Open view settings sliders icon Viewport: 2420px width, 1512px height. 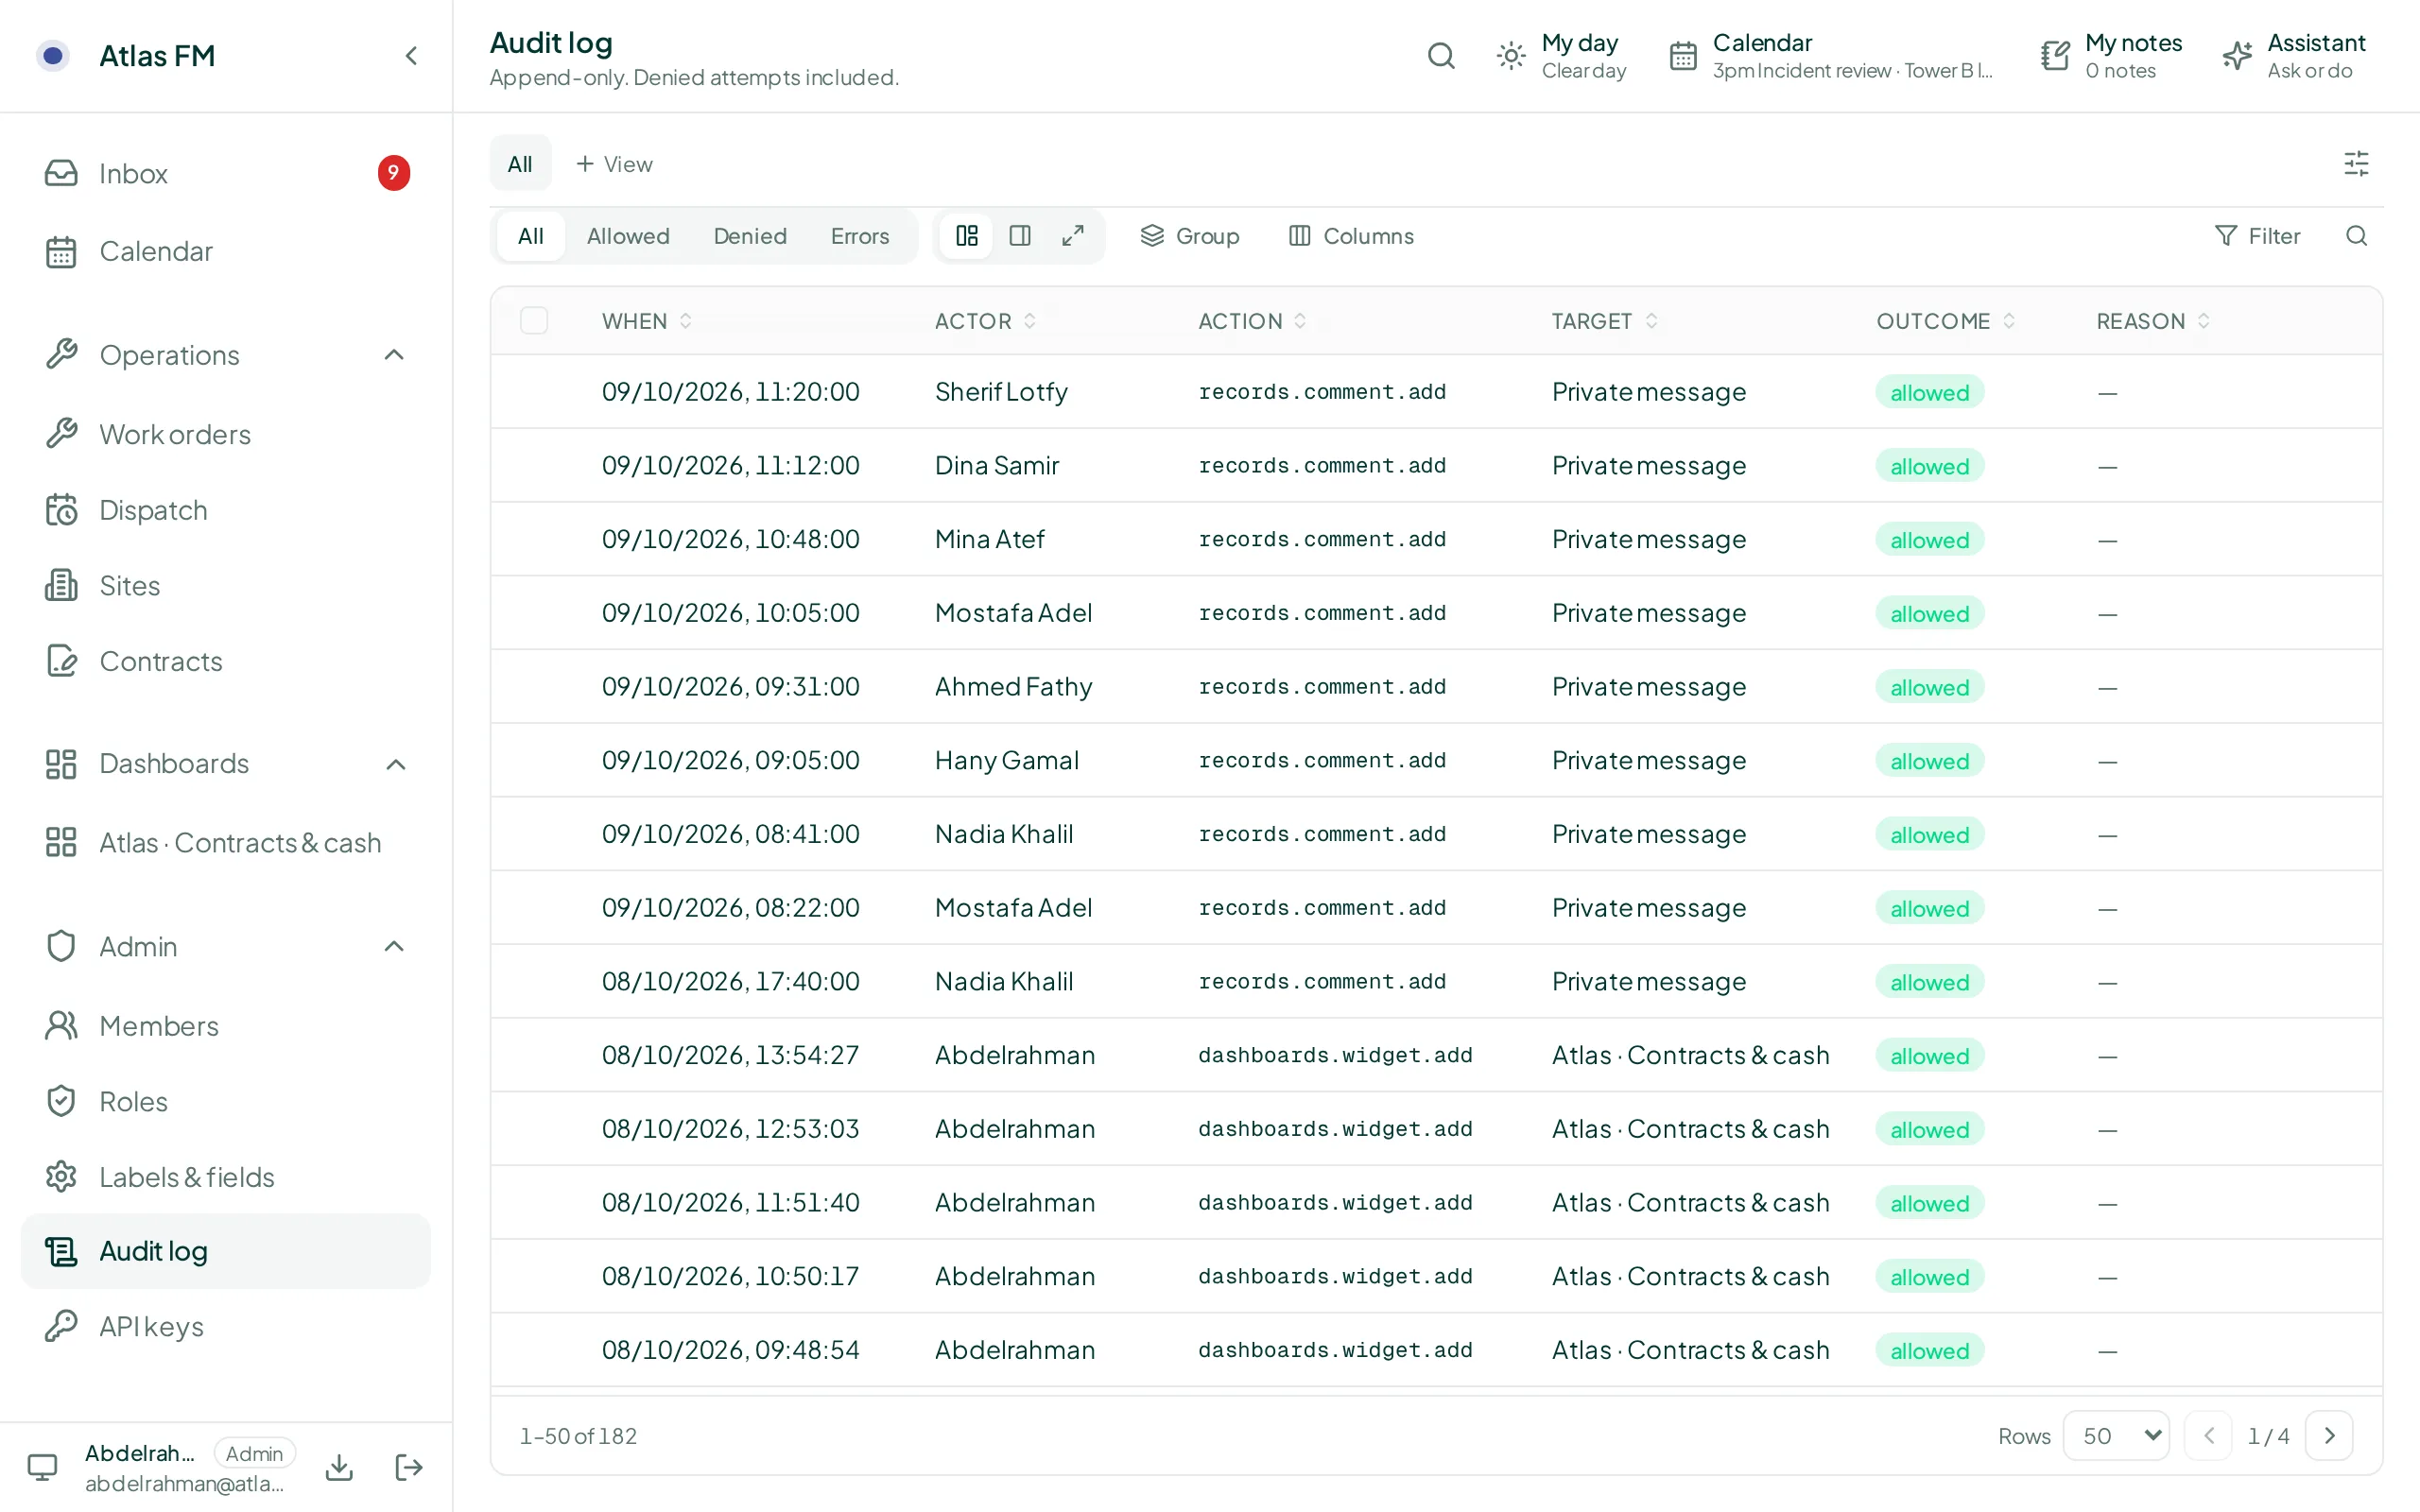(x=2356, y=164)
